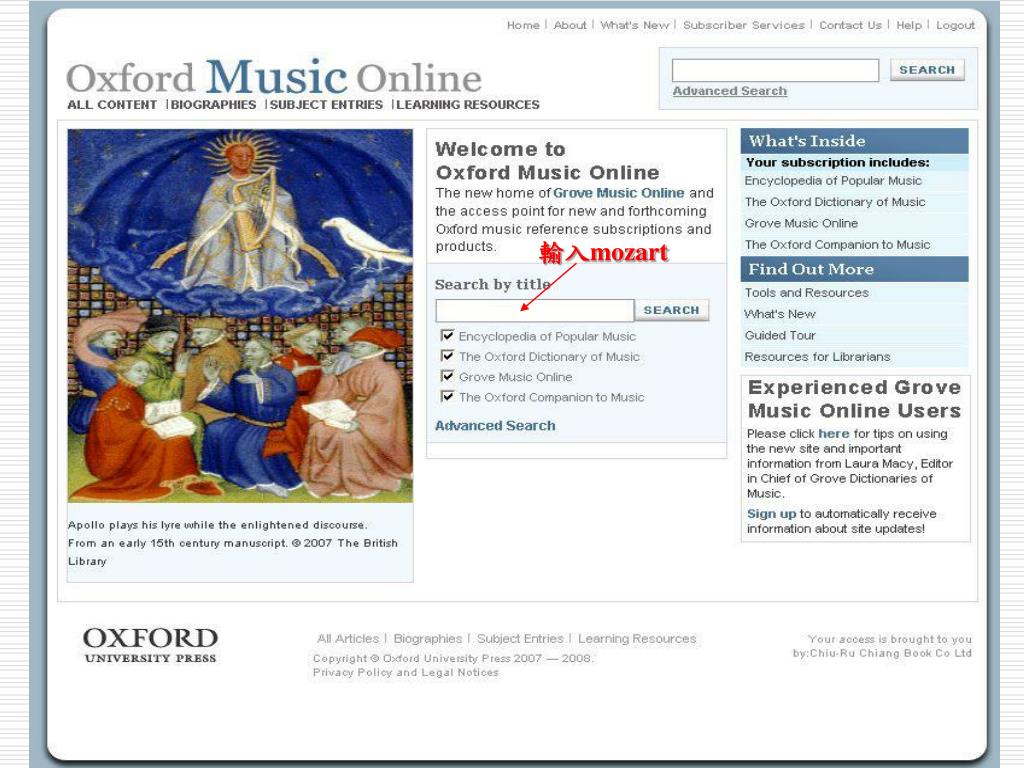Open Resources for Librarians link
This screenshot has width=1024, height=768.
tap(817, 357)
